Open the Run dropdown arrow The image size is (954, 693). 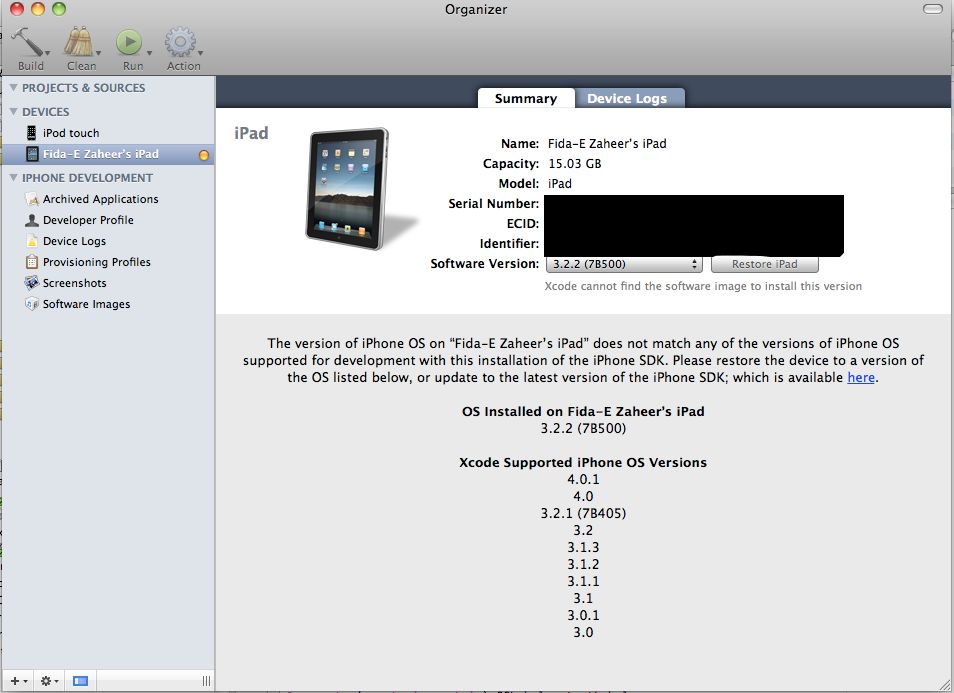149,53
